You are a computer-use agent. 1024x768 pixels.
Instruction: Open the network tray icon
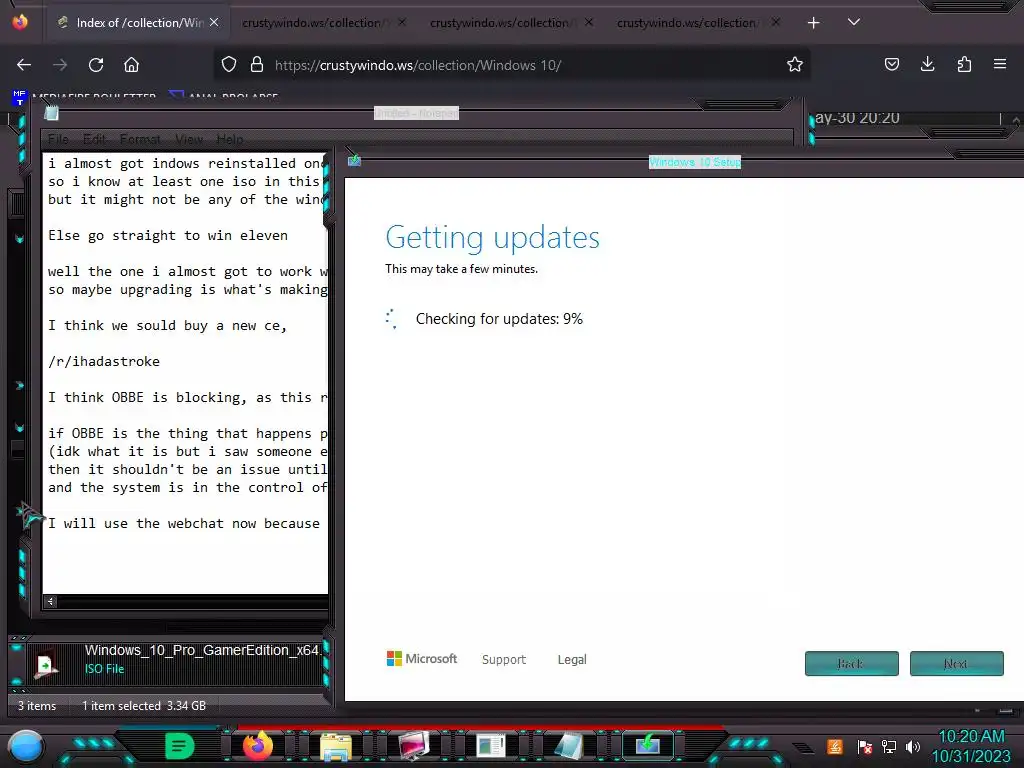point(889,746)
